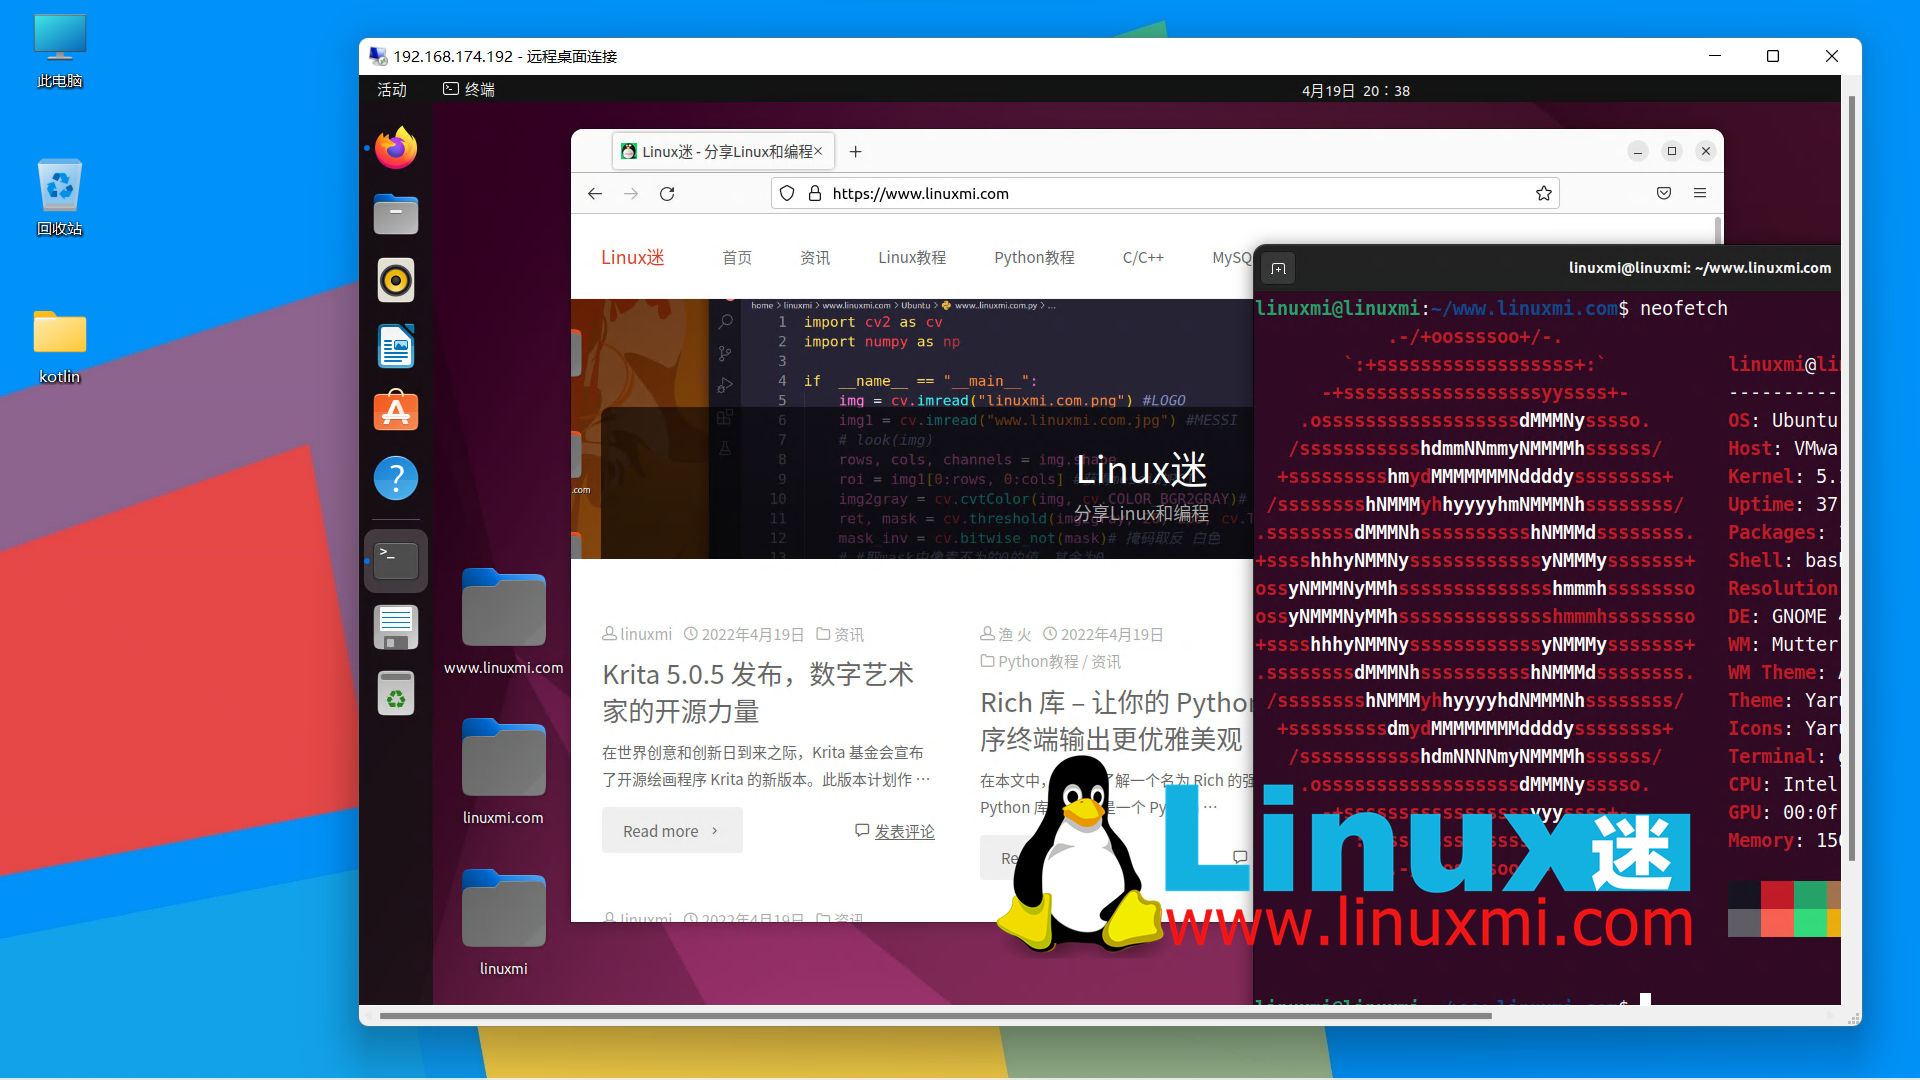Open a new Firefox tab with plus
The height and width of the screenshot is (1080, 1920).
click(x=855, y=152)
